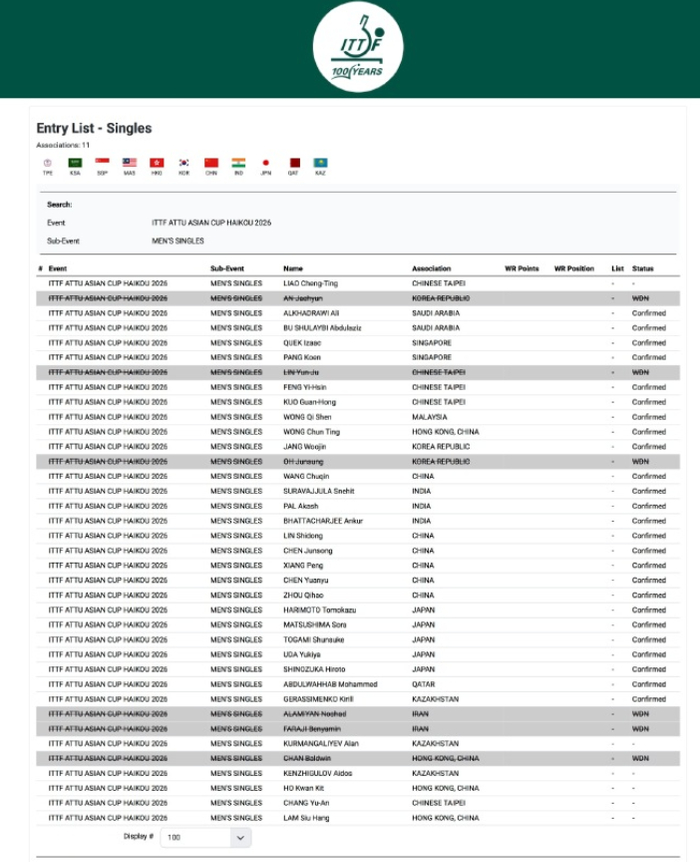Screen dimensions: 700x862
Task: Click the withdrawn name ALAMIYAN Noshad
Action: [x=315, y=714]
